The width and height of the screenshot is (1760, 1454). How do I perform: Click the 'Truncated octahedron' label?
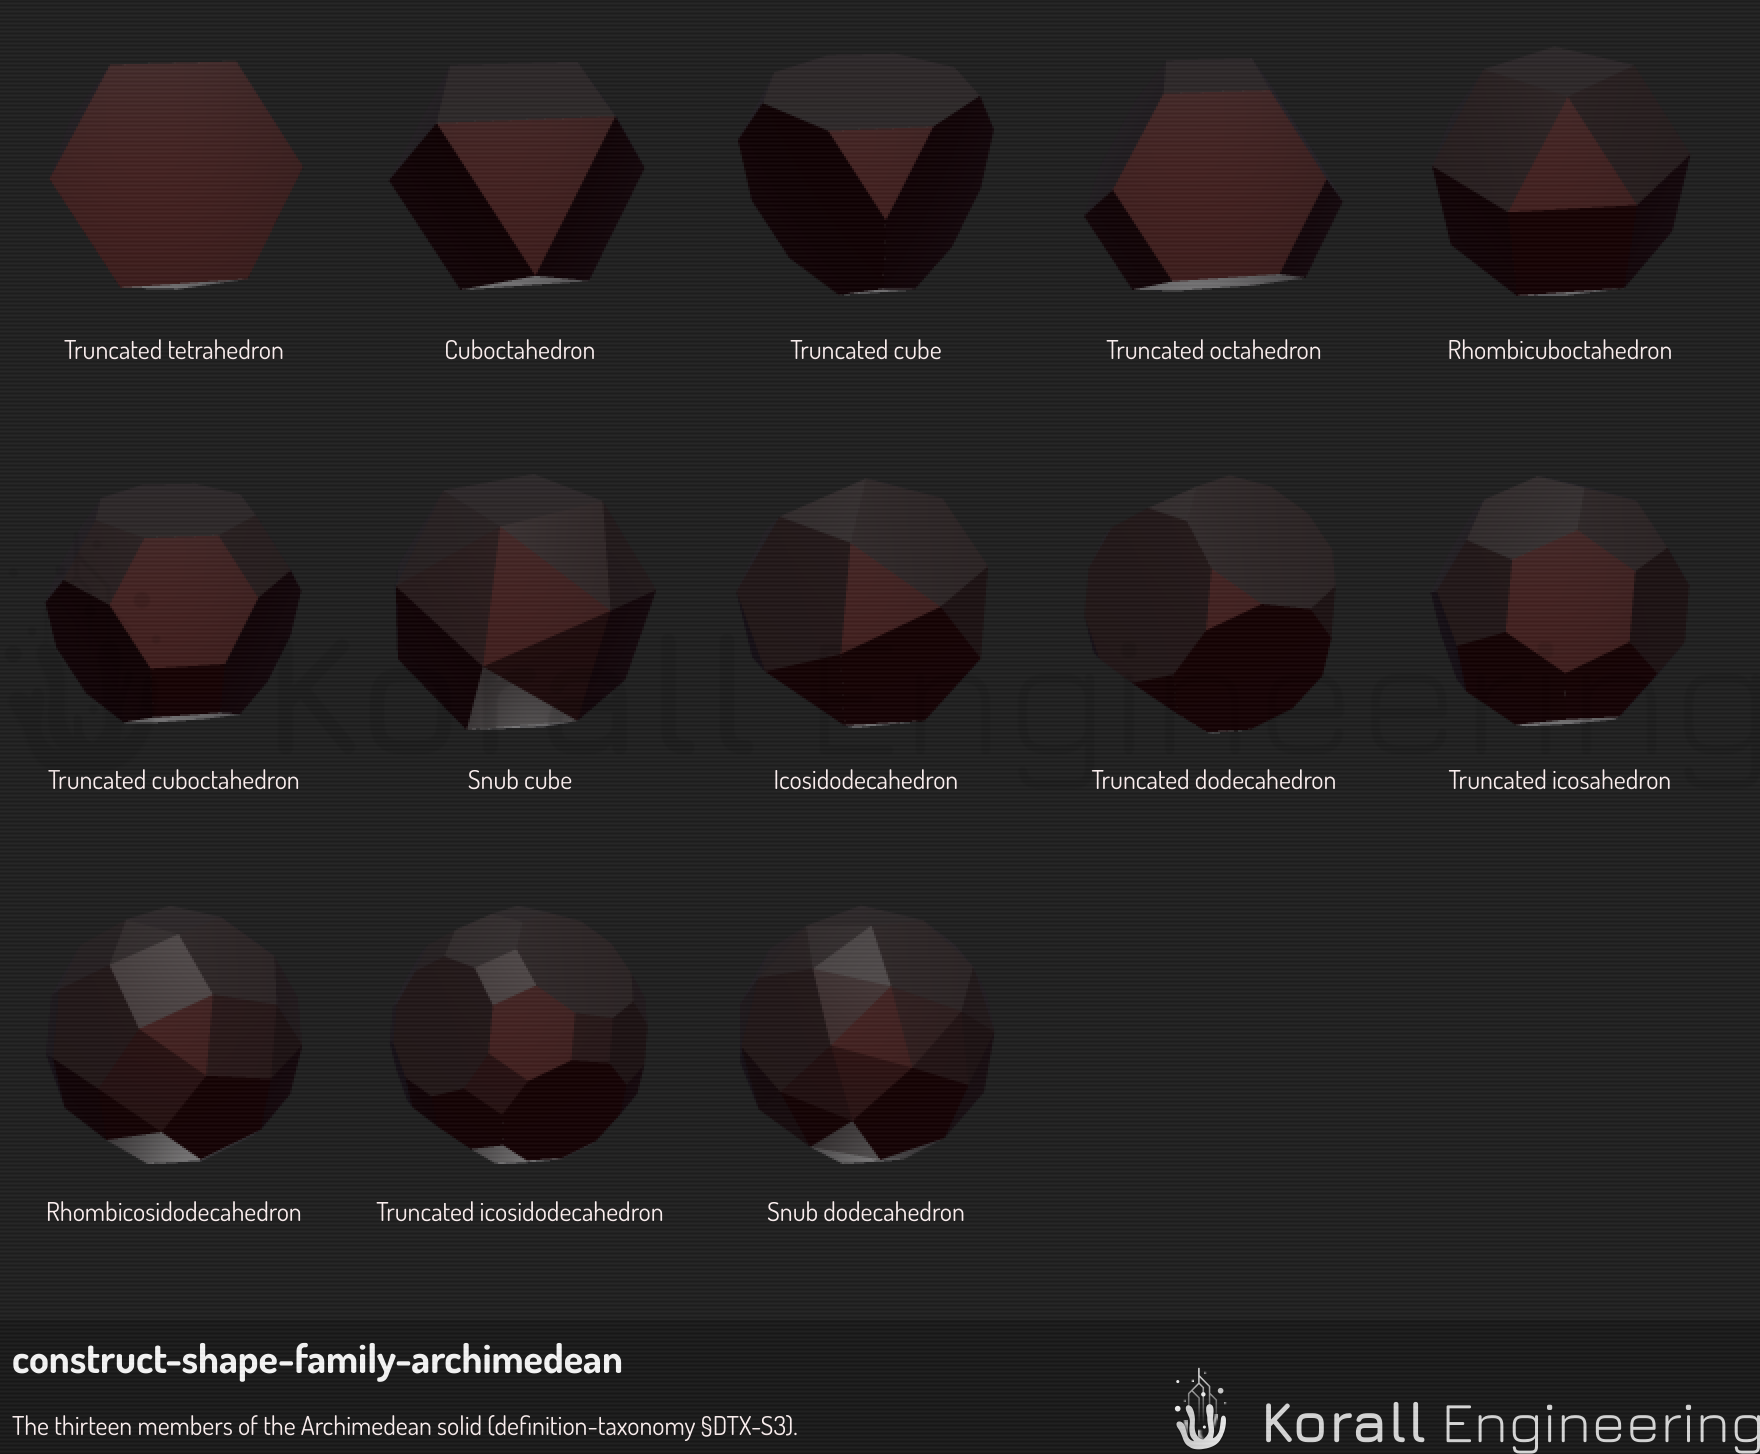tap(1213, 351)
